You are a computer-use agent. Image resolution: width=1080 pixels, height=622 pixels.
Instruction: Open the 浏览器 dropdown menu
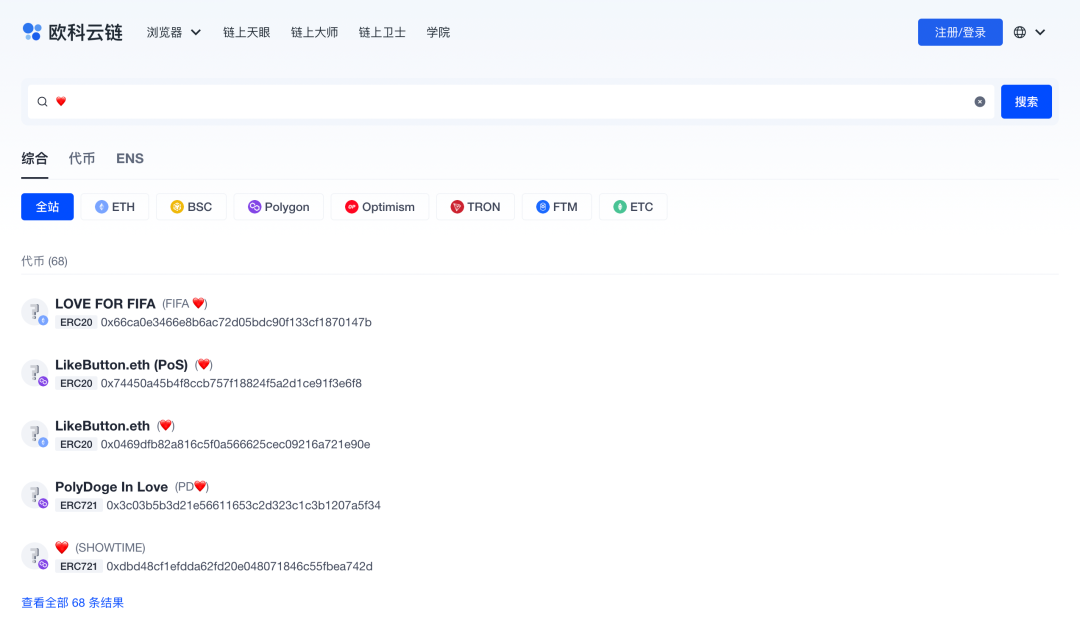tap(174, 32)
